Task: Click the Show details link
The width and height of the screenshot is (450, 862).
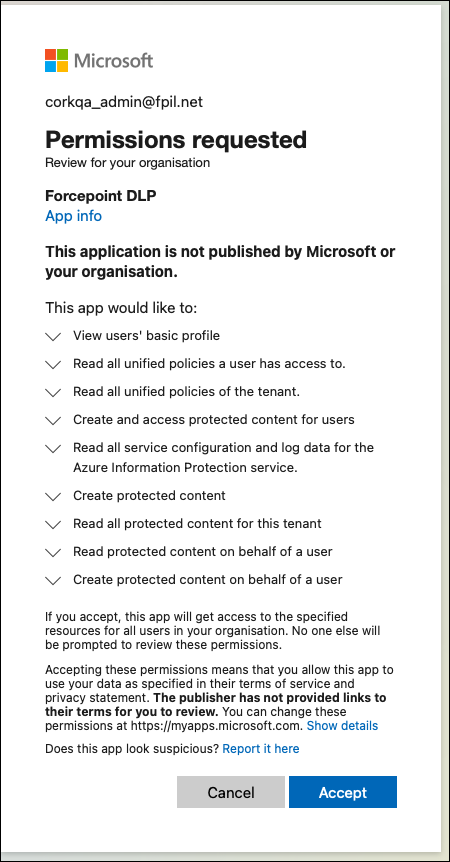Action: [342, 726]
